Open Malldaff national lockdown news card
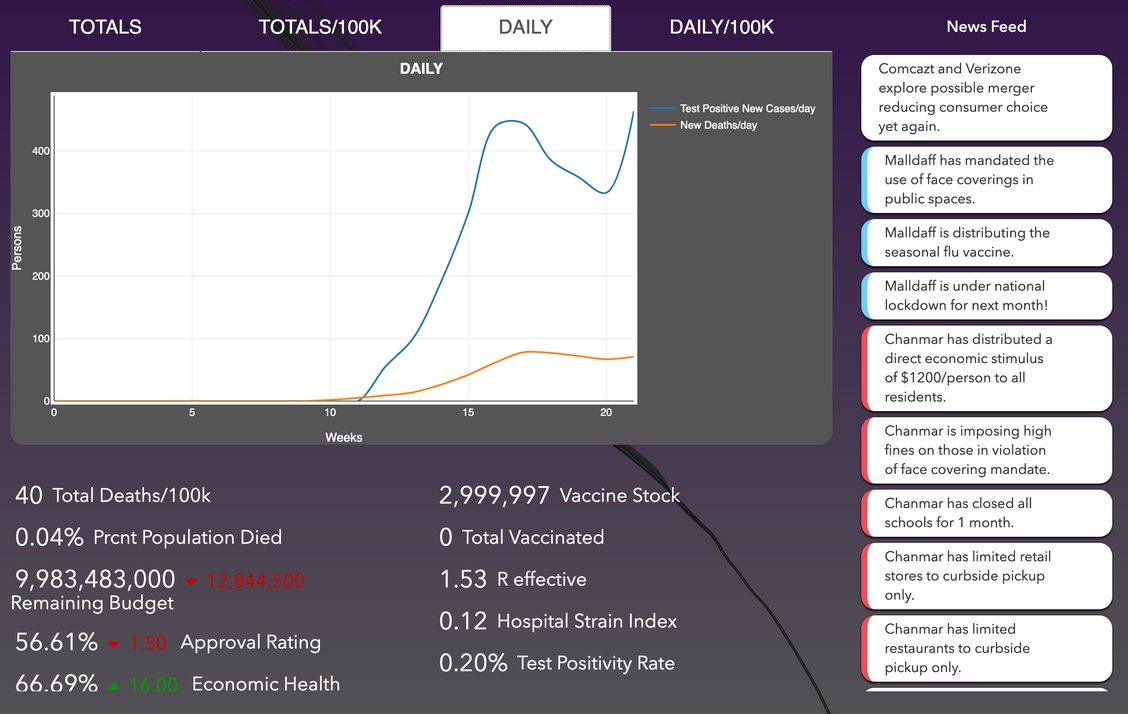Screen dimensions: 1128x714 [x=986, y=296]
